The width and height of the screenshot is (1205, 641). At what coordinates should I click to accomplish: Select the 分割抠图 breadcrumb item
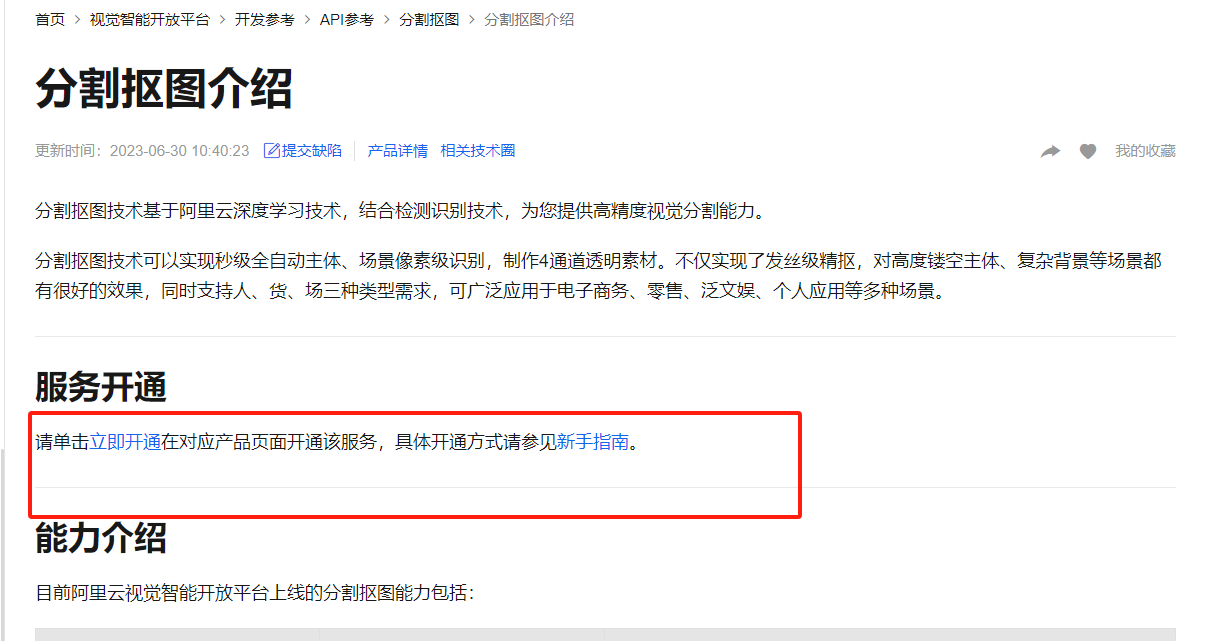[428, 19]
